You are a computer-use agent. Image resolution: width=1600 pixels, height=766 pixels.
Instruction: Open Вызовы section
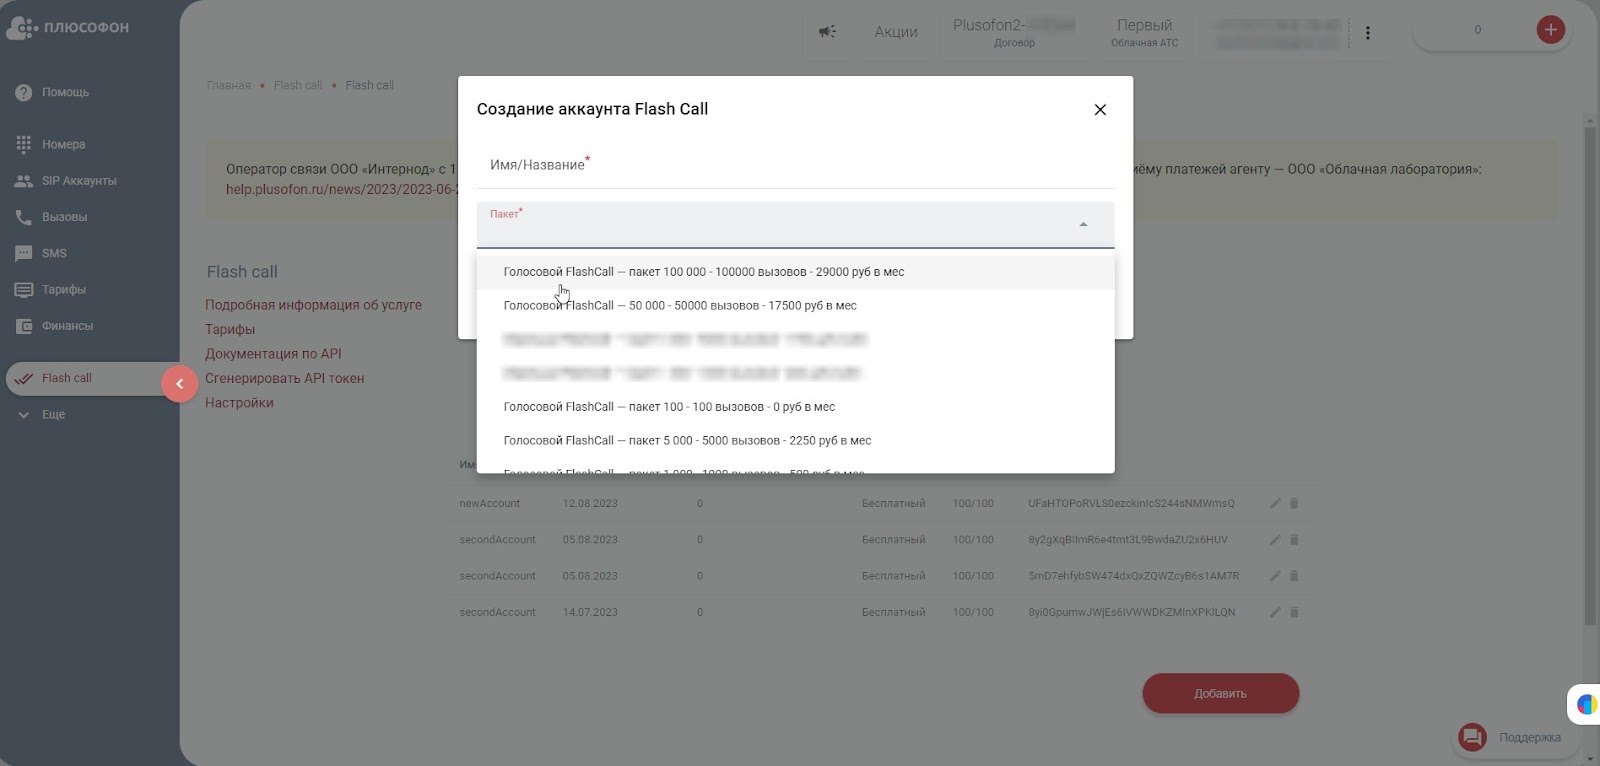(64, 217)
